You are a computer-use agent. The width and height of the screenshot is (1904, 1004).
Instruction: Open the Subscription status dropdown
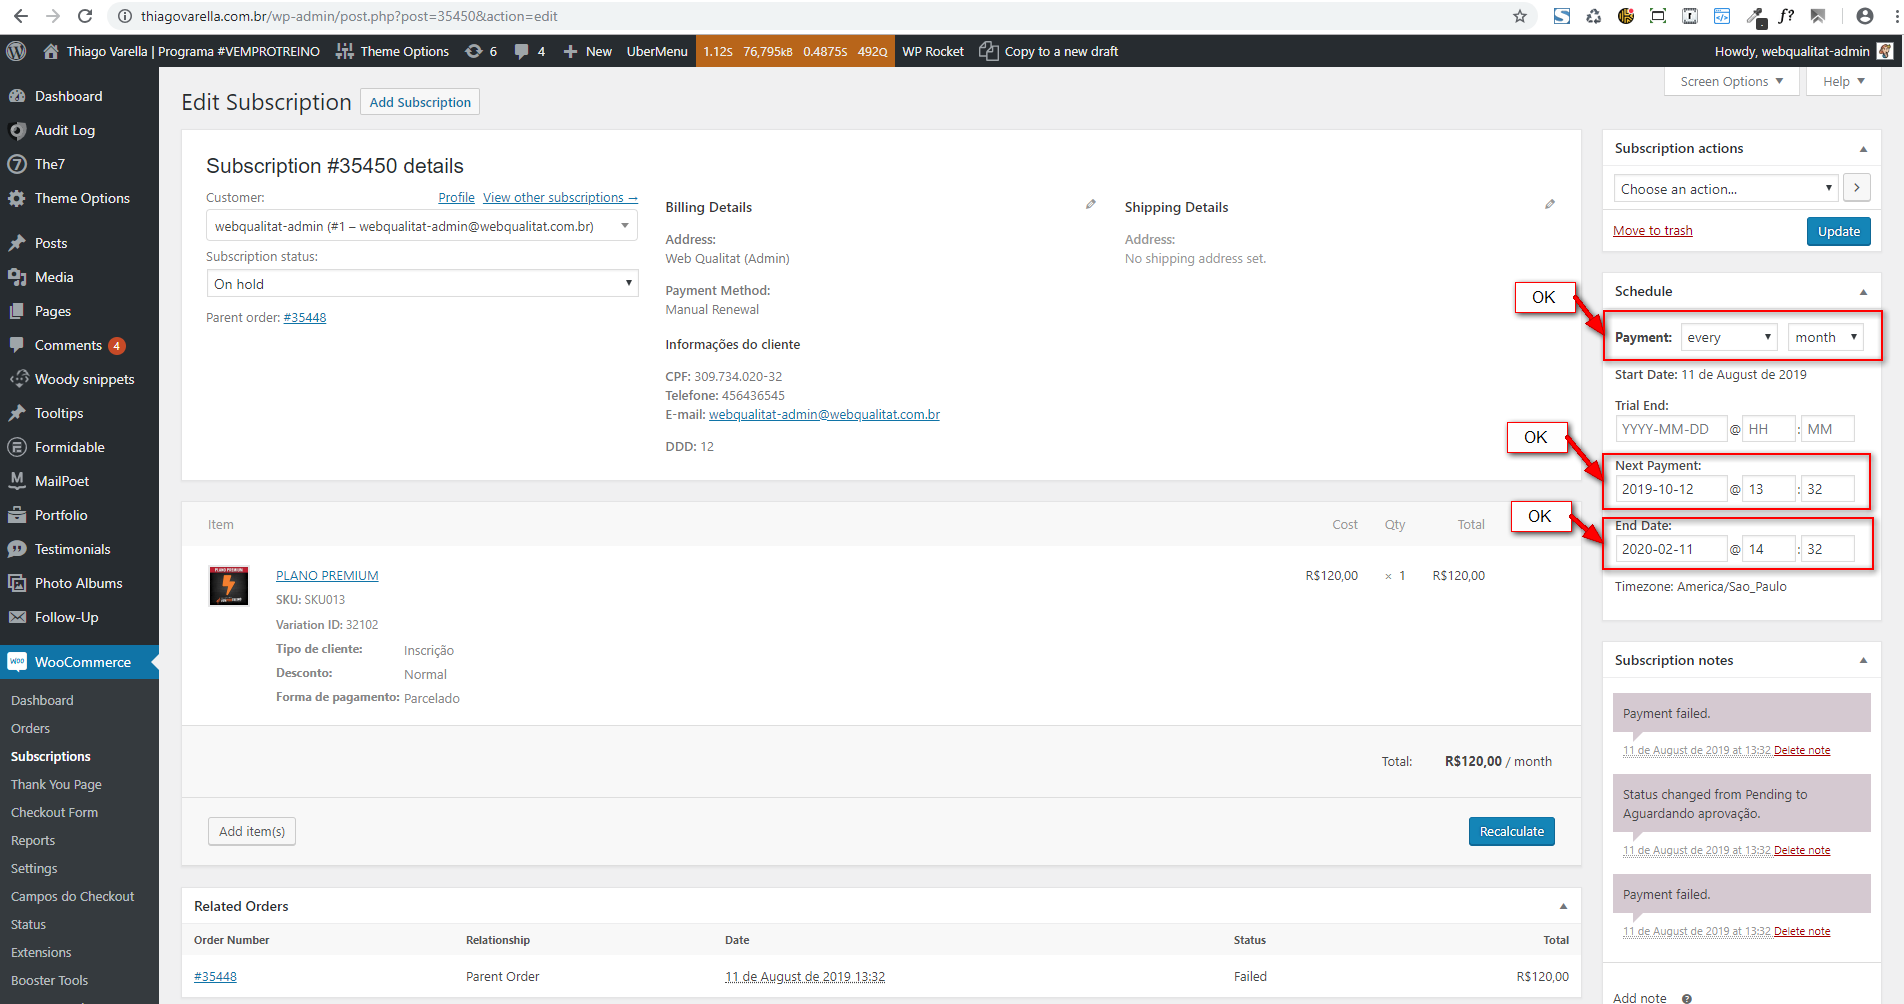click(421, 283)
